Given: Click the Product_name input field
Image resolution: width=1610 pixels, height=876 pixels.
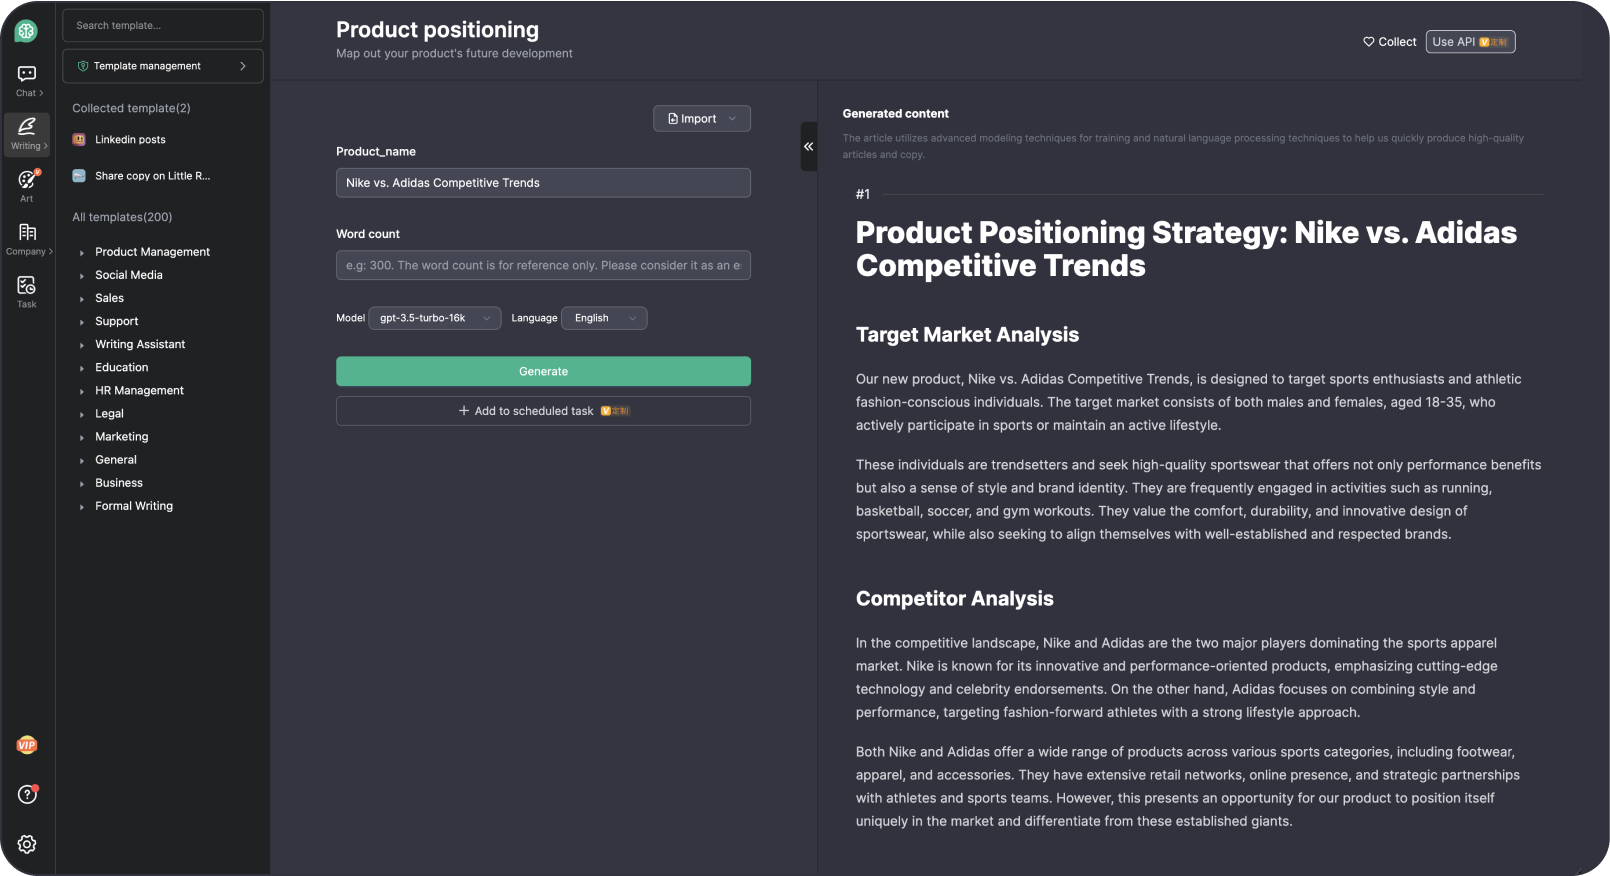Looking at the screenshot, I should [543, 183].
